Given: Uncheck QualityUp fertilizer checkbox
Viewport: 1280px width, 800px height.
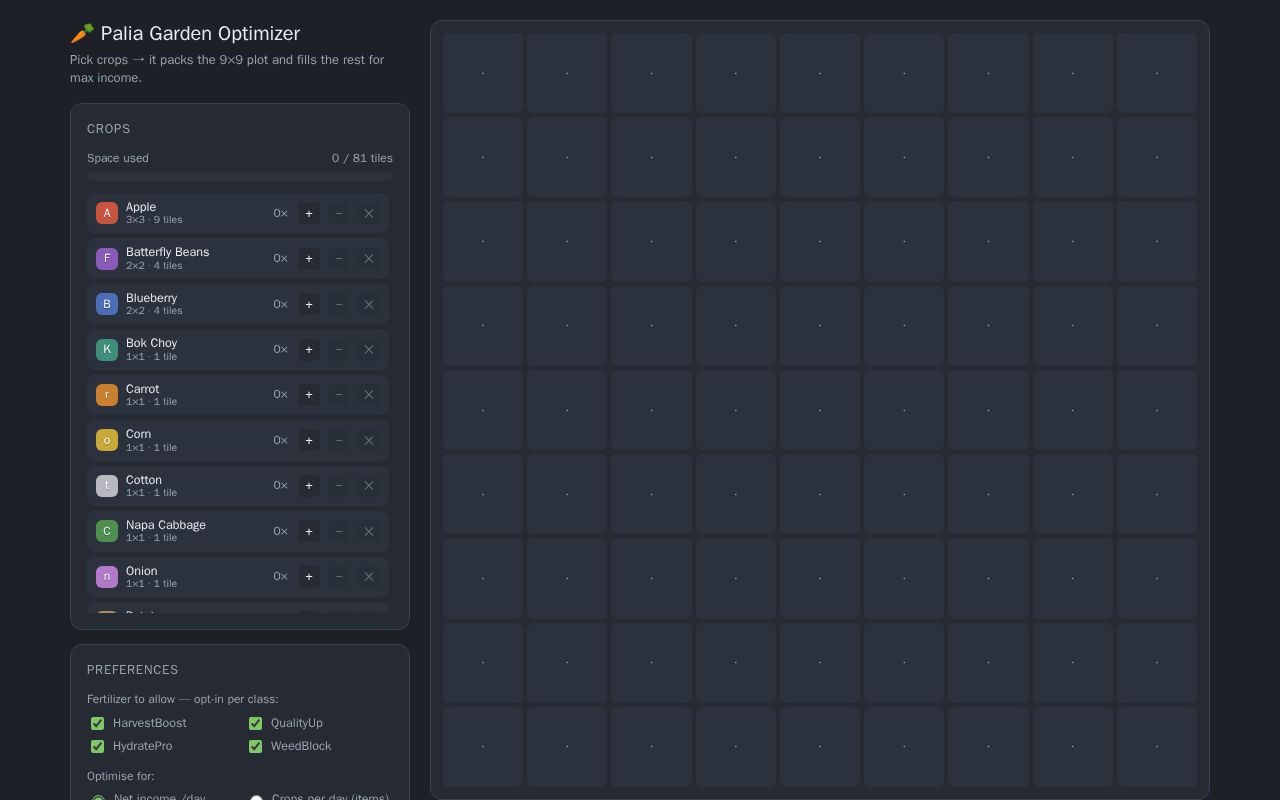Looking at the screenshot, I should point(255,723).
